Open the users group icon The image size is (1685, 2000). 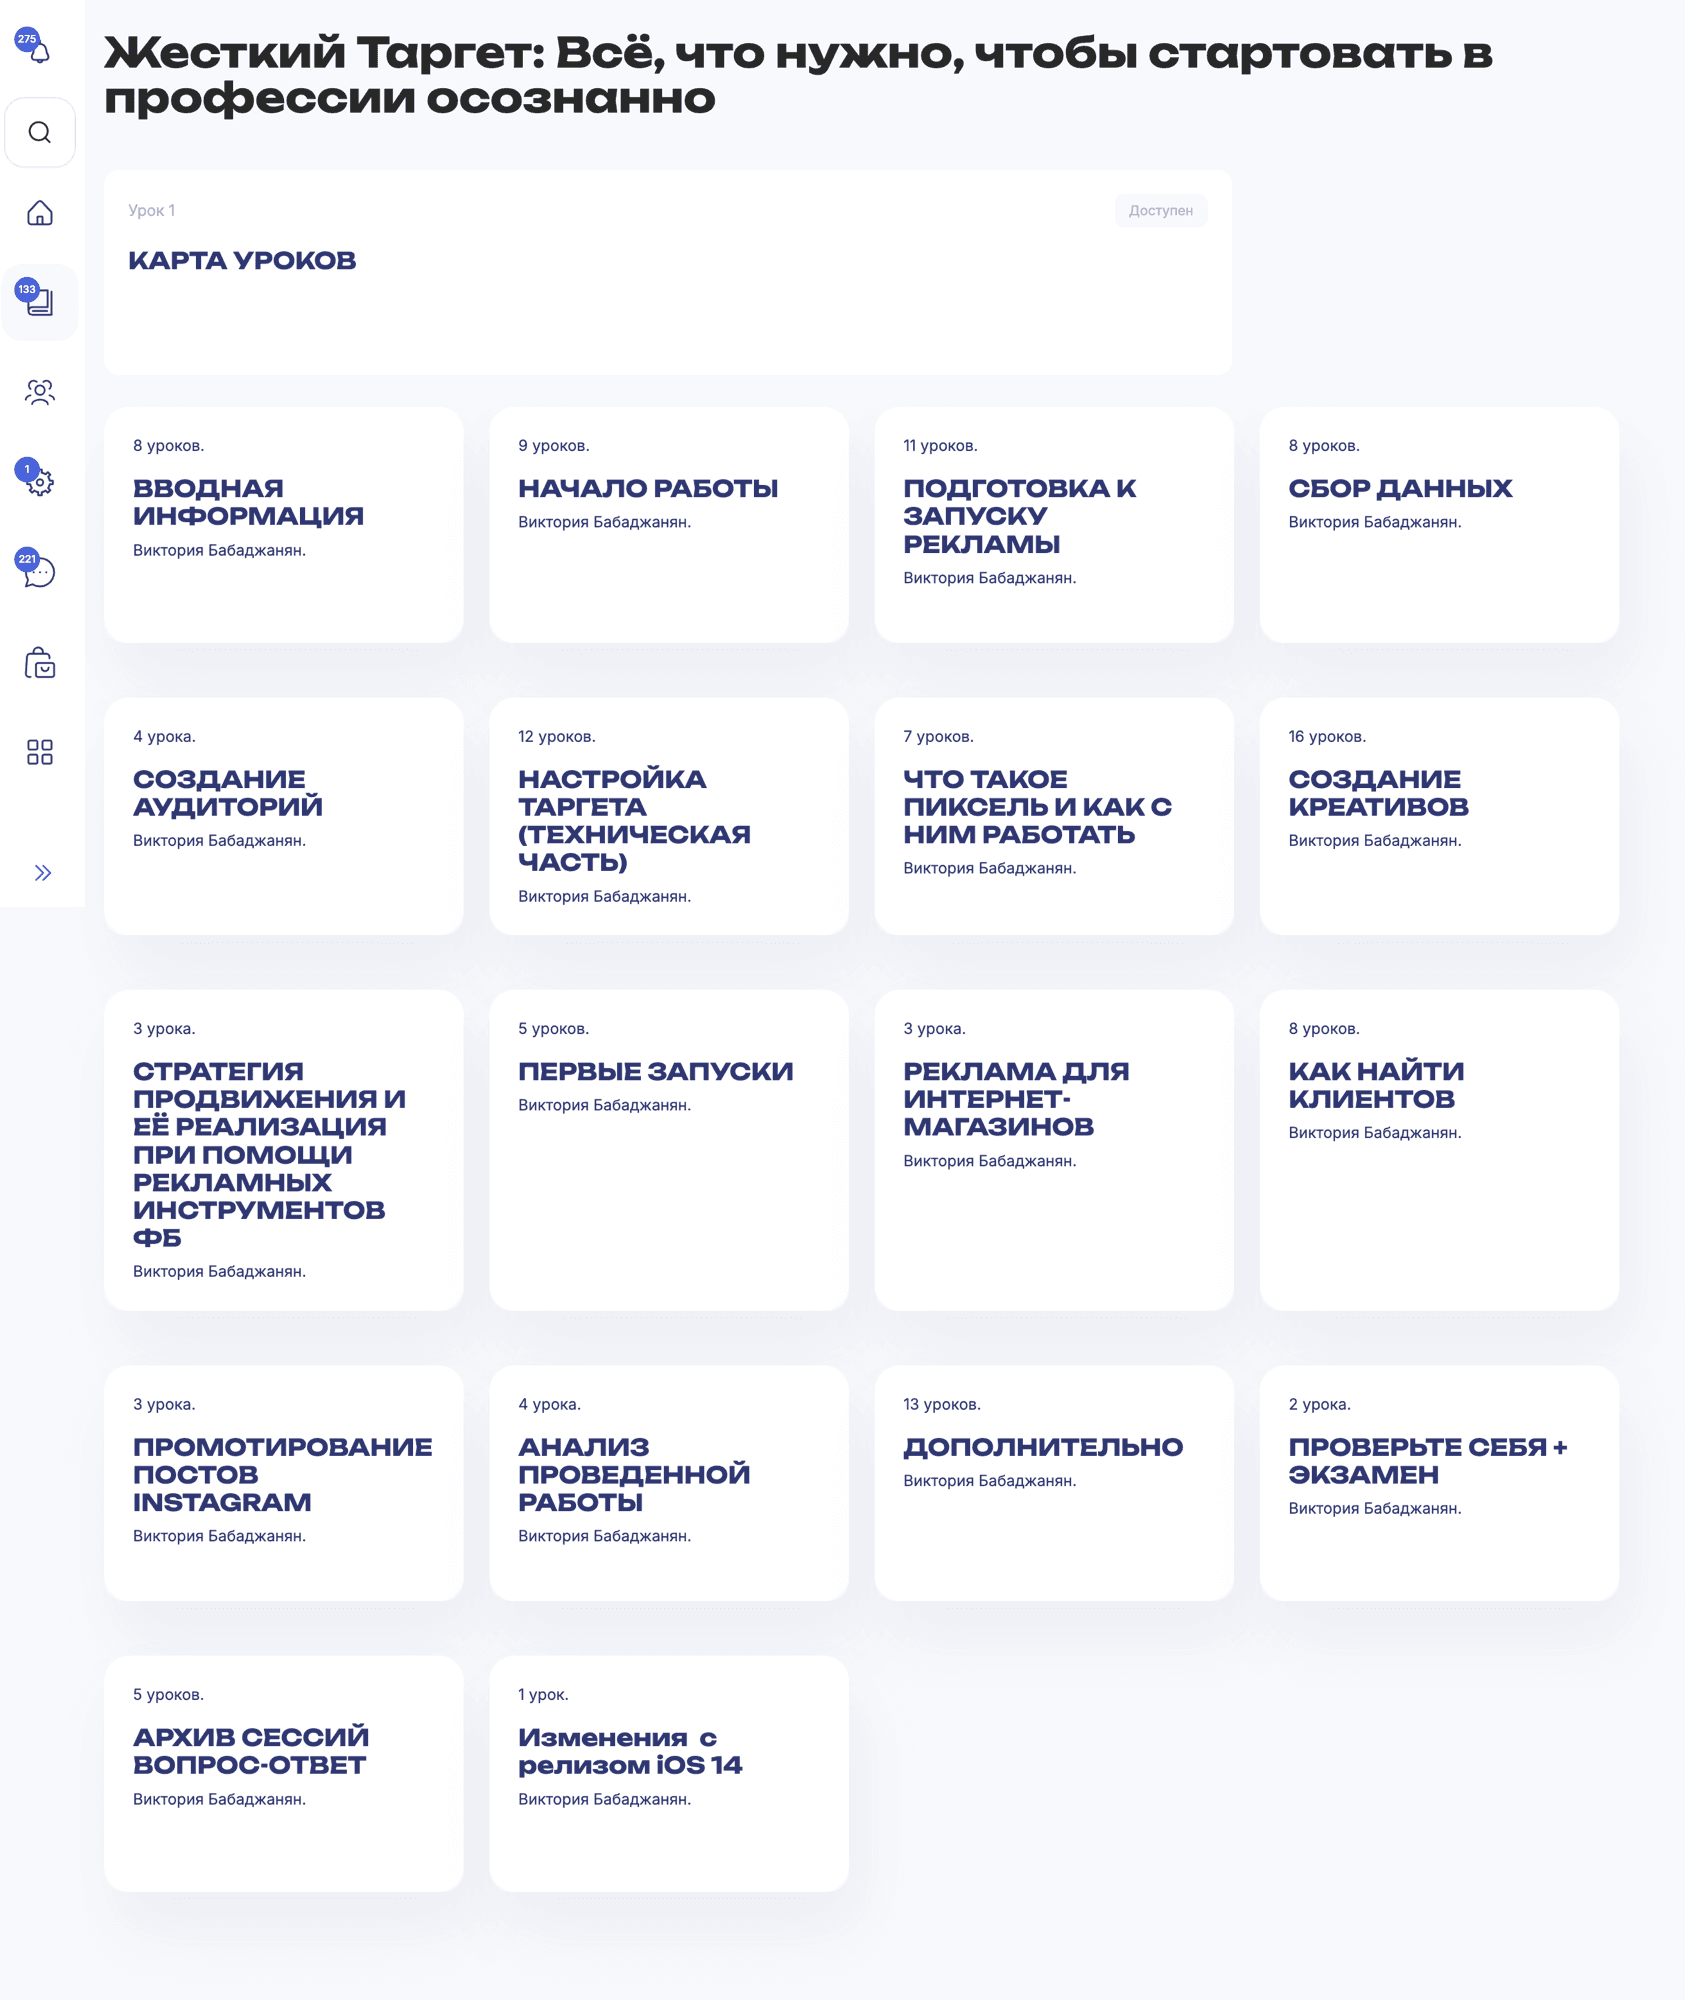(x=40, y=392)
